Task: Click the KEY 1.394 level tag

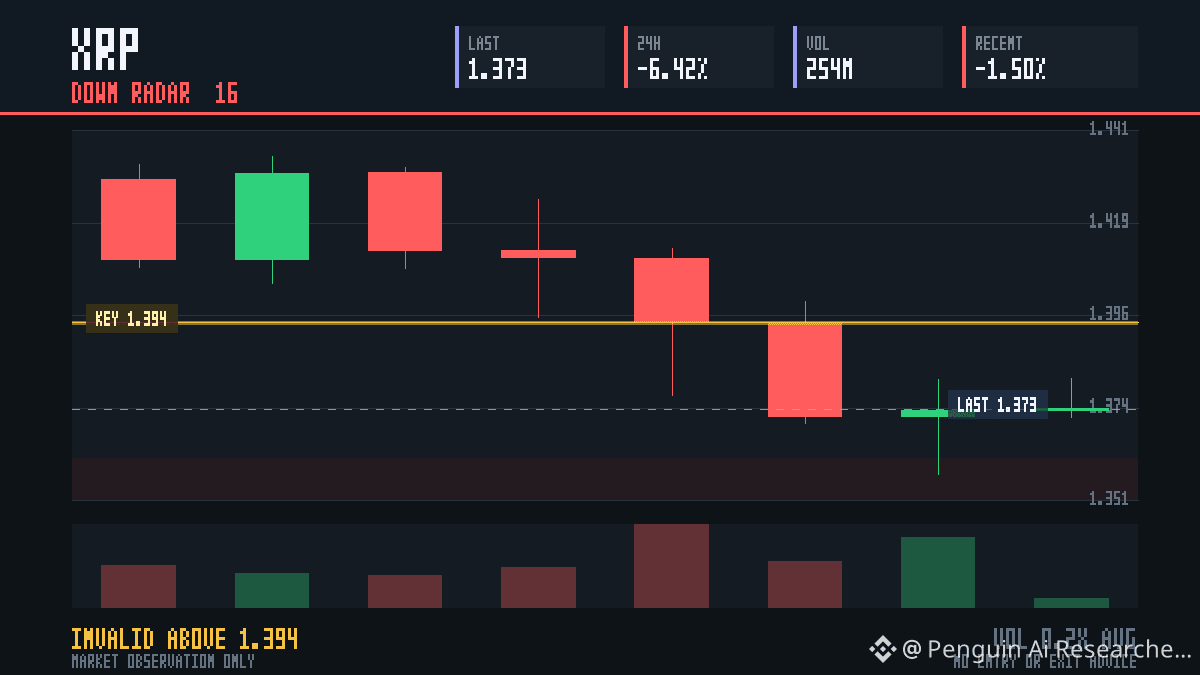Action: [132, 319]
